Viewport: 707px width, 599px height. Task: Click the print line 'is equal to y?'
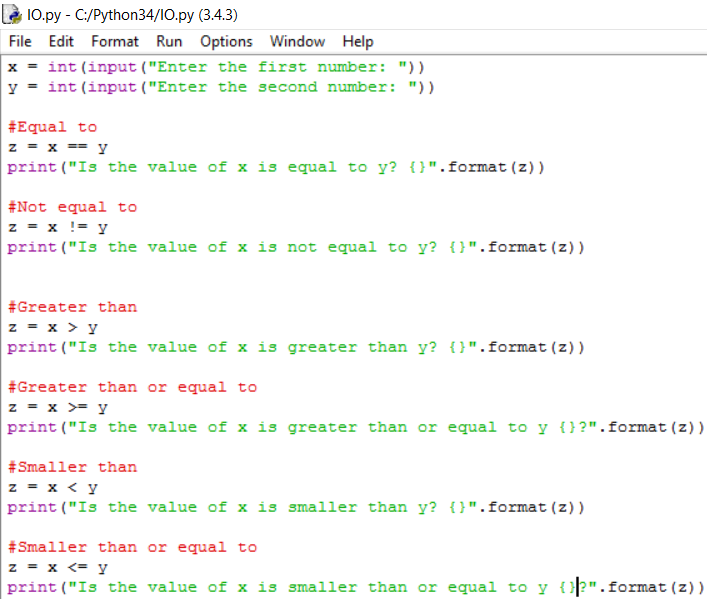click(276, 167)
